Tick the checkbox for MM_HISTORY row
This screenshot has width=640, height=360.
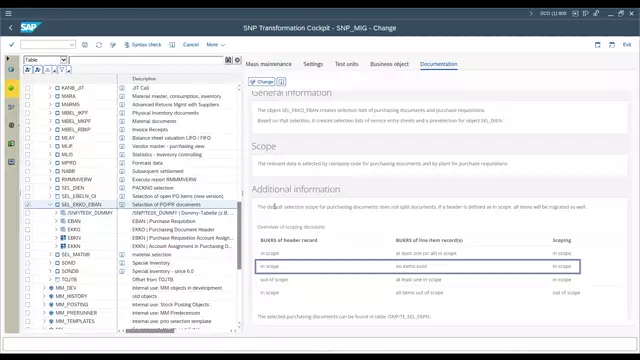point(27,296)
